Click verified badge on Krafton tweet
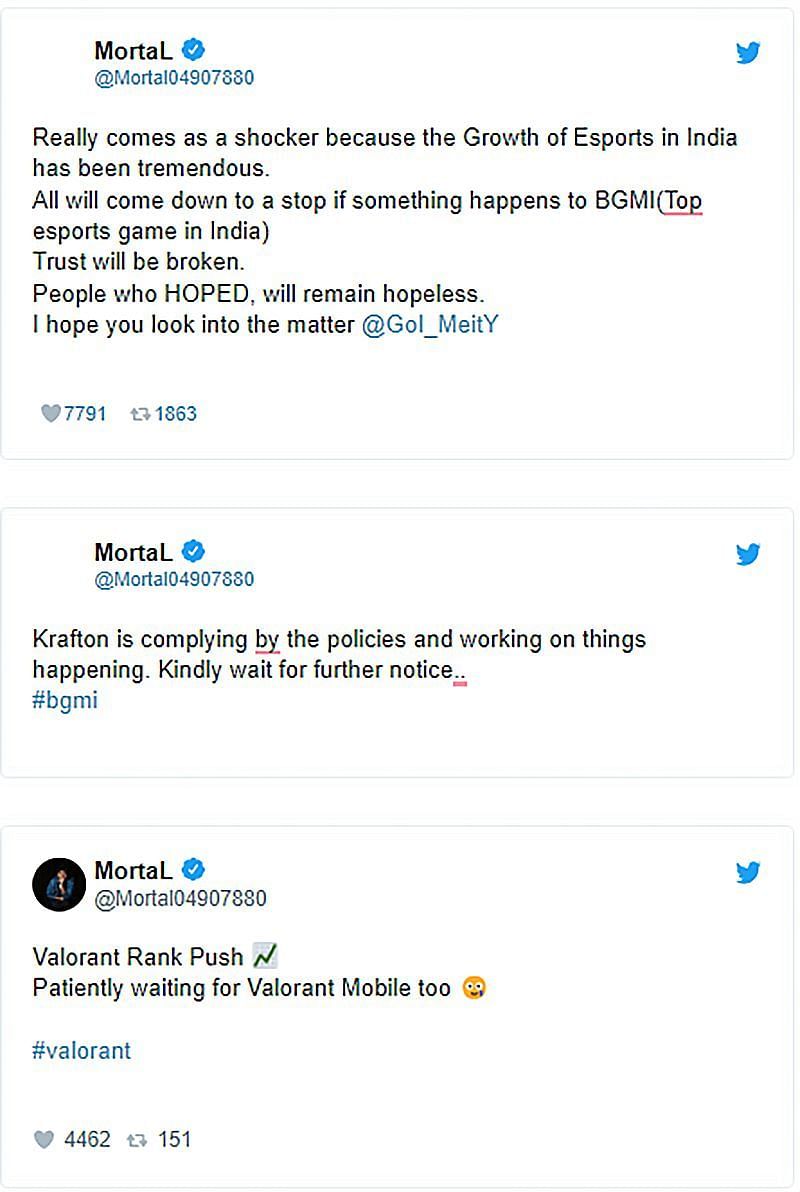 pyautogui.click(x=193, y=551)
